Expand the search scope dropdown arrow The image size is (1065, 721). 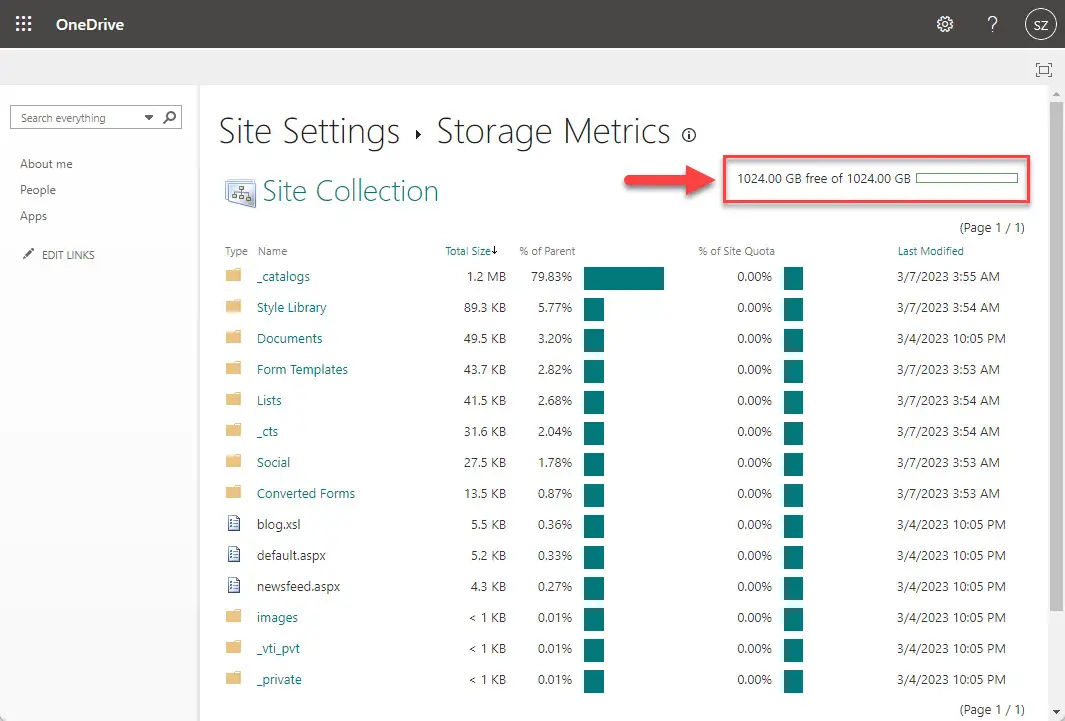(x=149, y=118)
